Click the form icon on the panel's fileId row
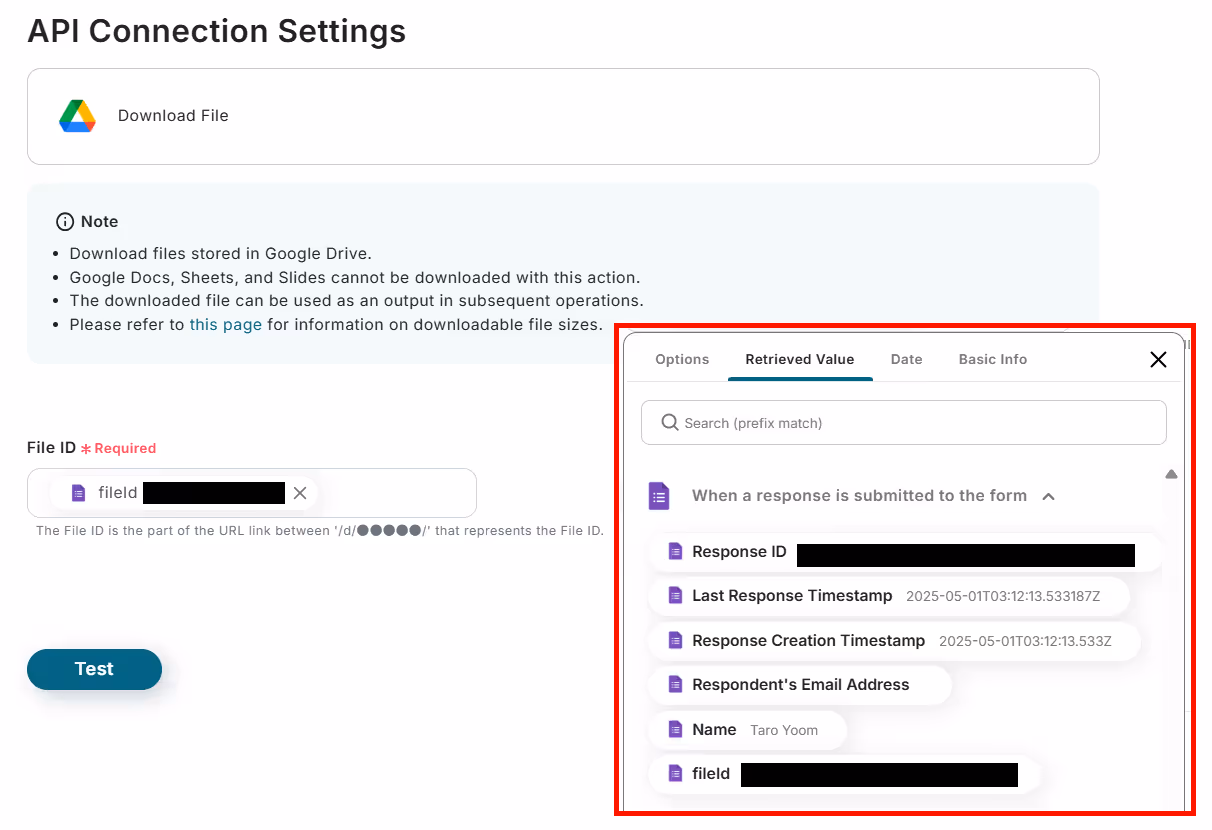Viewport: 1212px width, 830px height. pos(676,774)
